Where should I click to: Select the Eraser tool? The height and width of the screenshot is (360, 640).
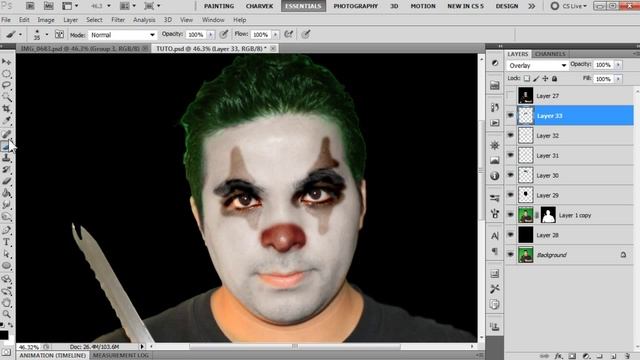tap(7, 181)
